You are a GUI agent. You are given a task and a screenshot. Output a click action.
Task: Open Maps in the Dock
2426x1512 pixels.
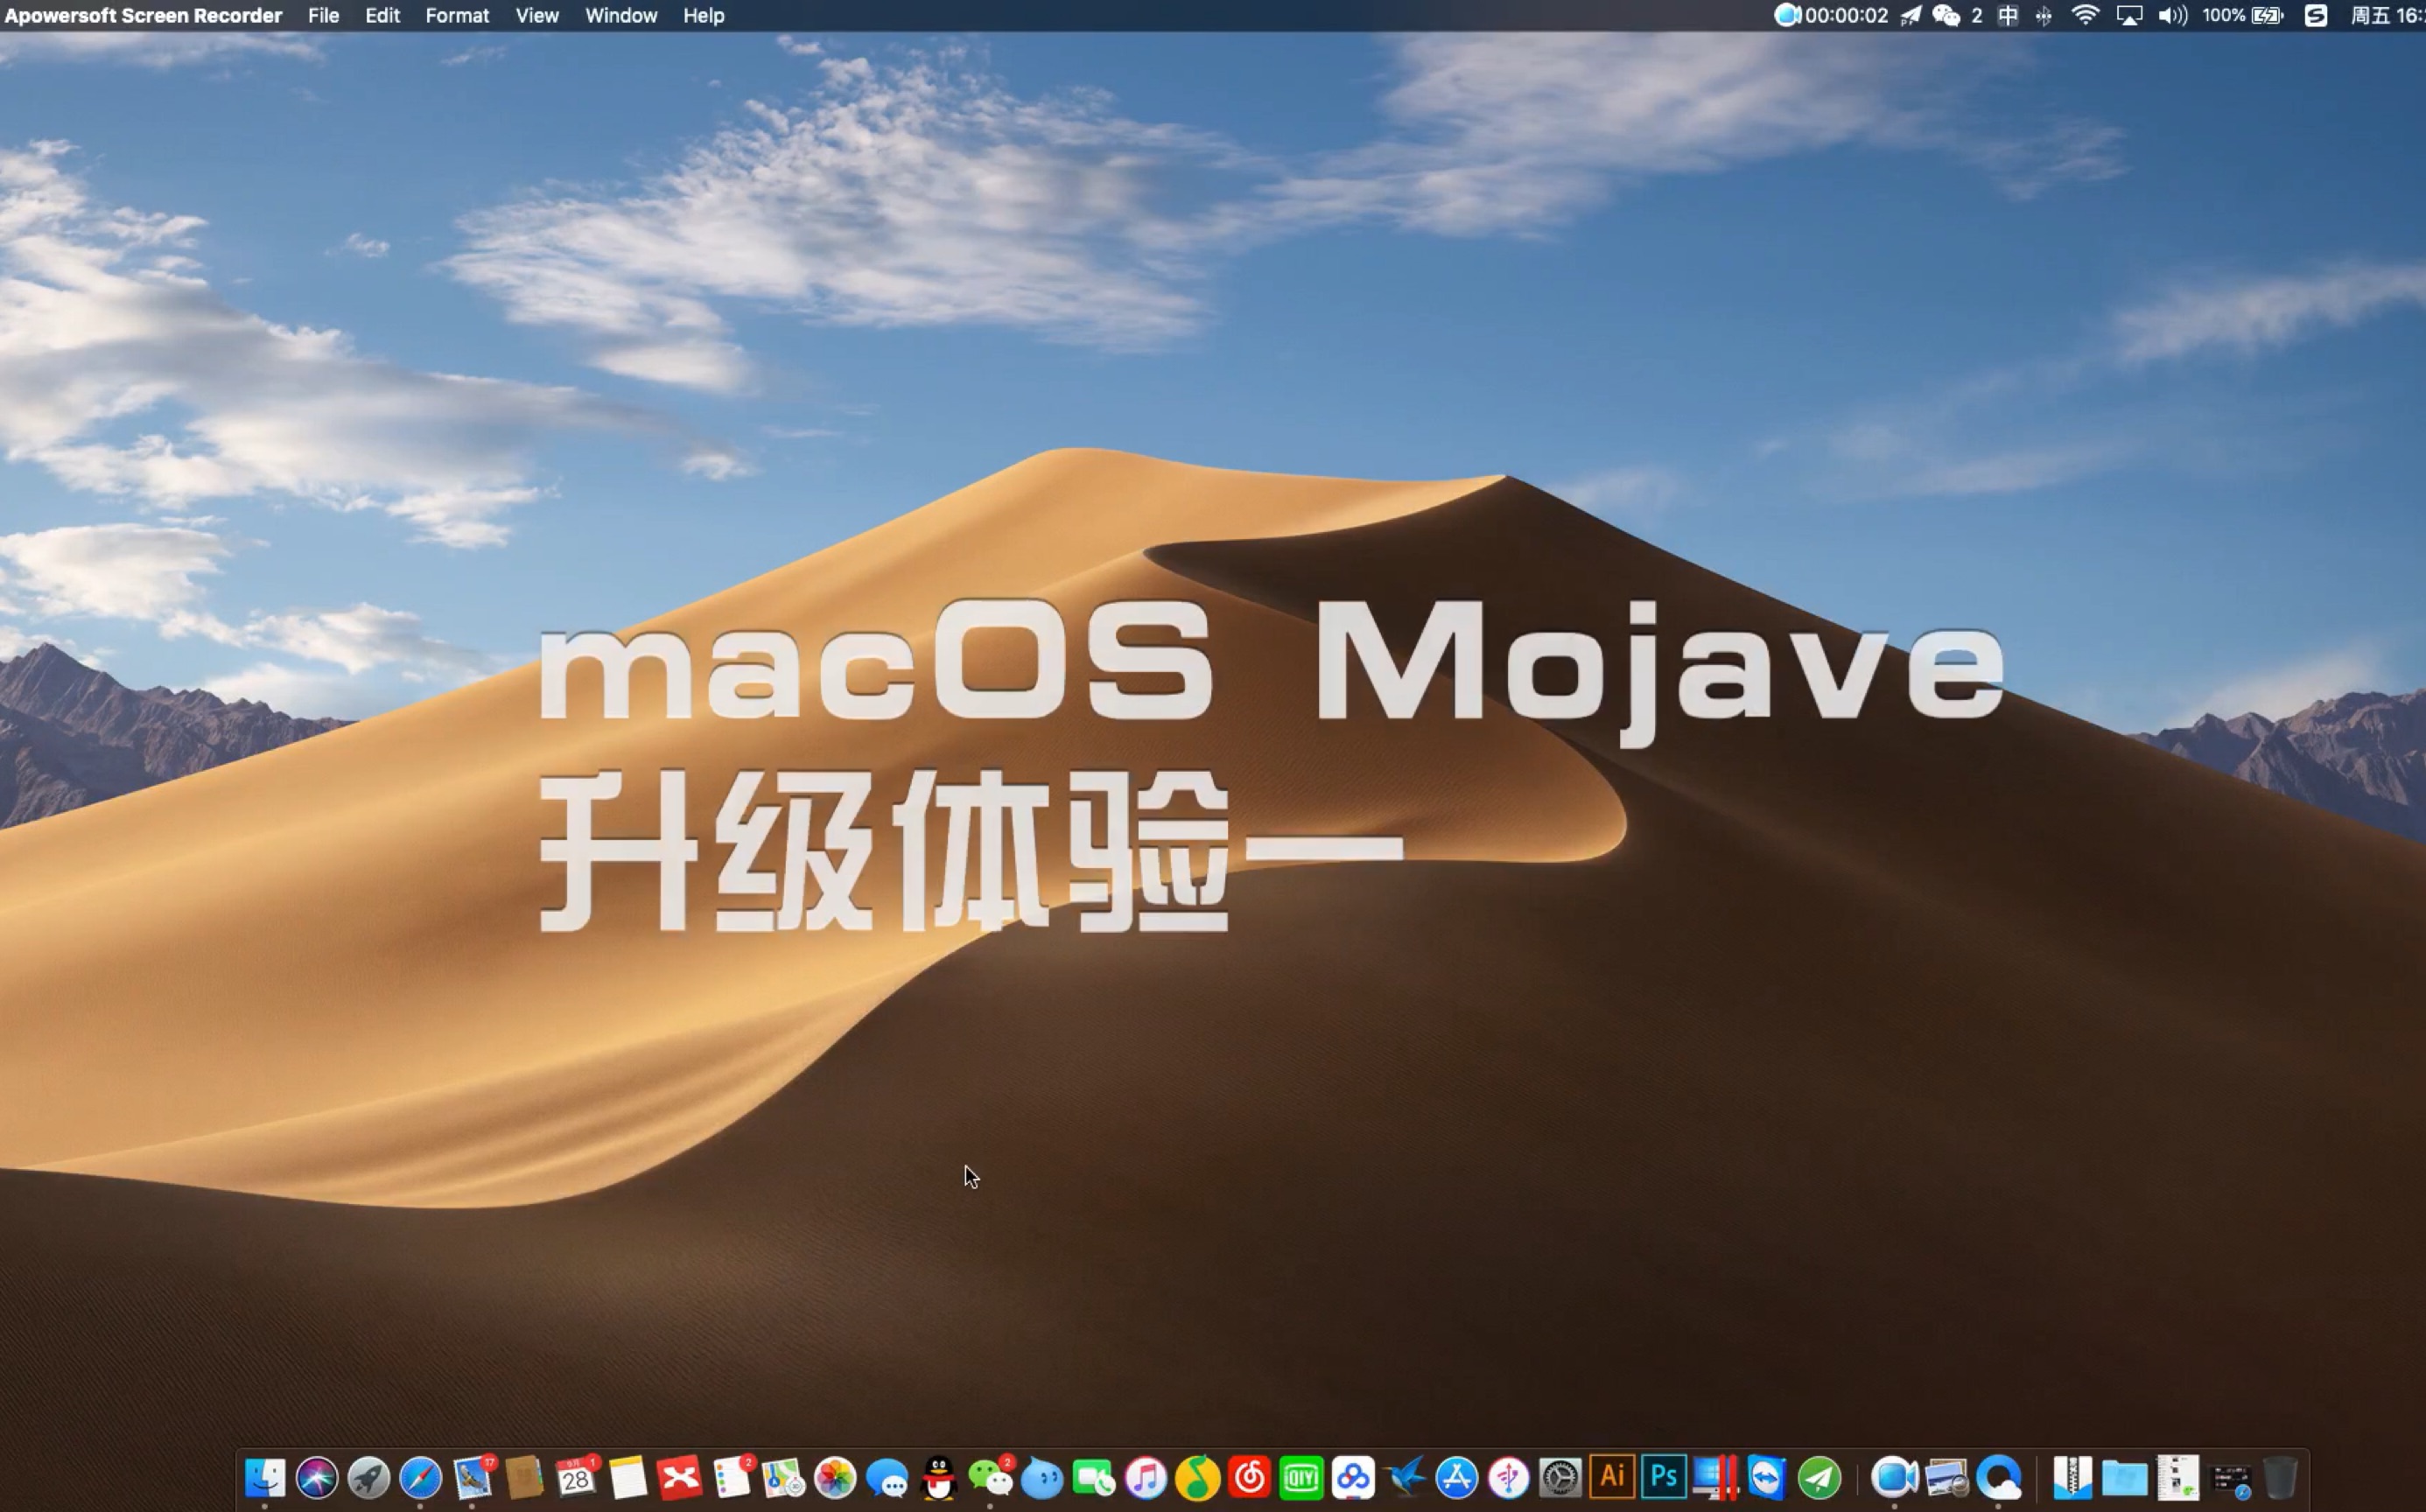click(x=784, y=1477)
